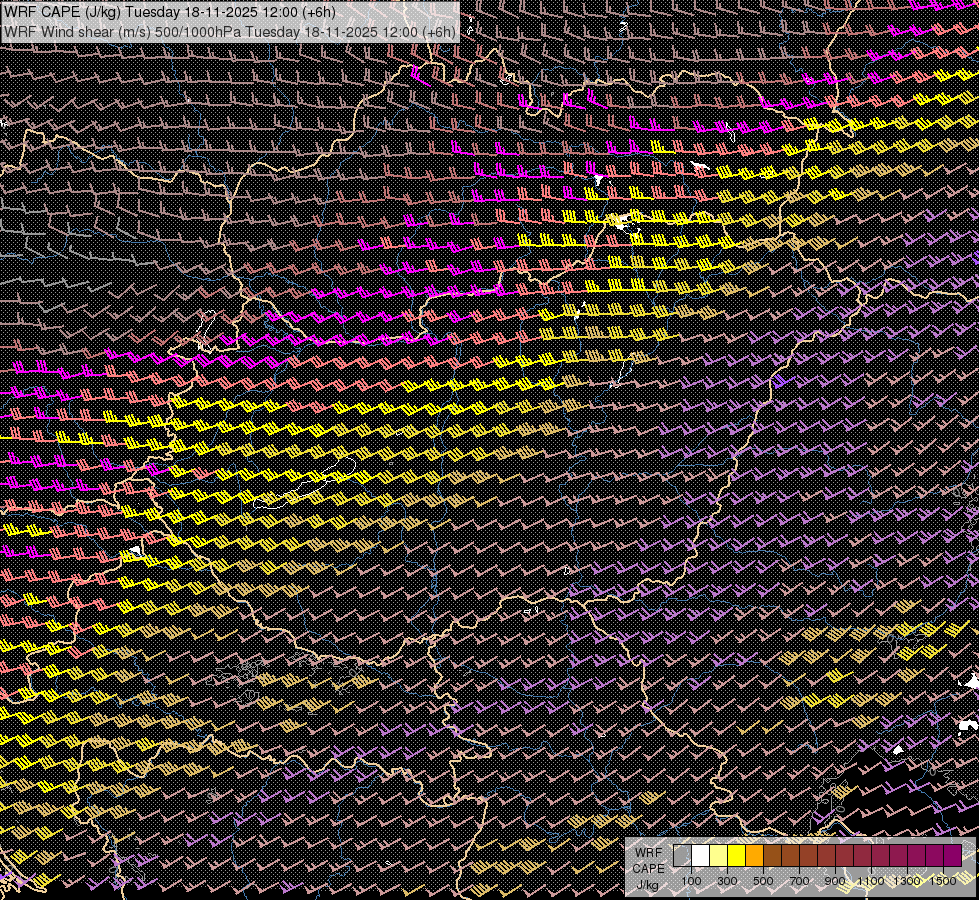Viewport: 979px width, 900px height.
Task: Select the bright yellow swatch in the CAPE legend
Action: pyautogui.click(x=737, y=856)
